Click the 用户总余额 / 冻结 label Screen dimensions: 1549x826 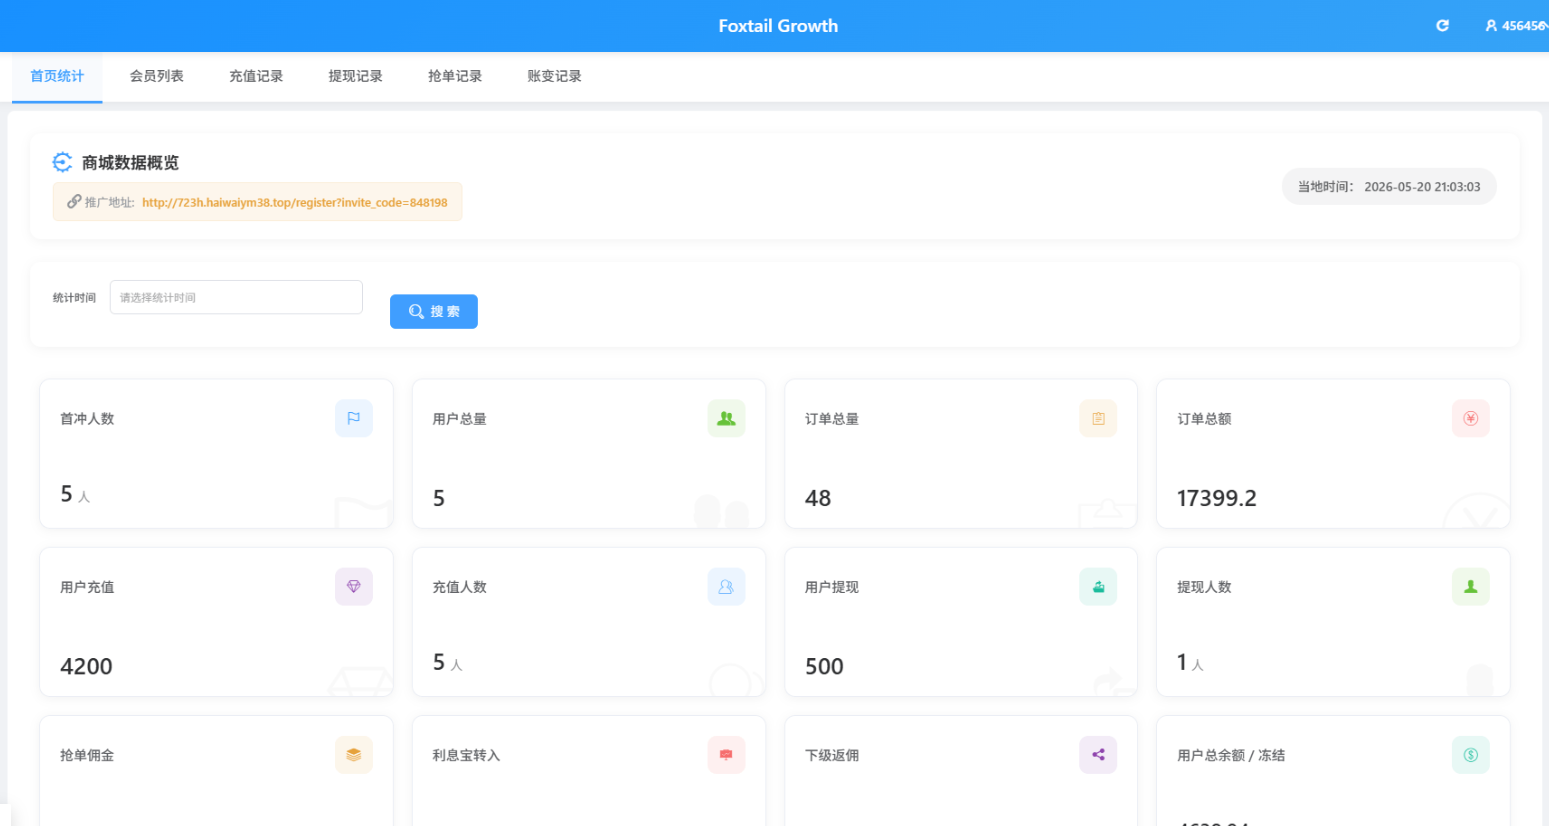tap(1231, 755)
